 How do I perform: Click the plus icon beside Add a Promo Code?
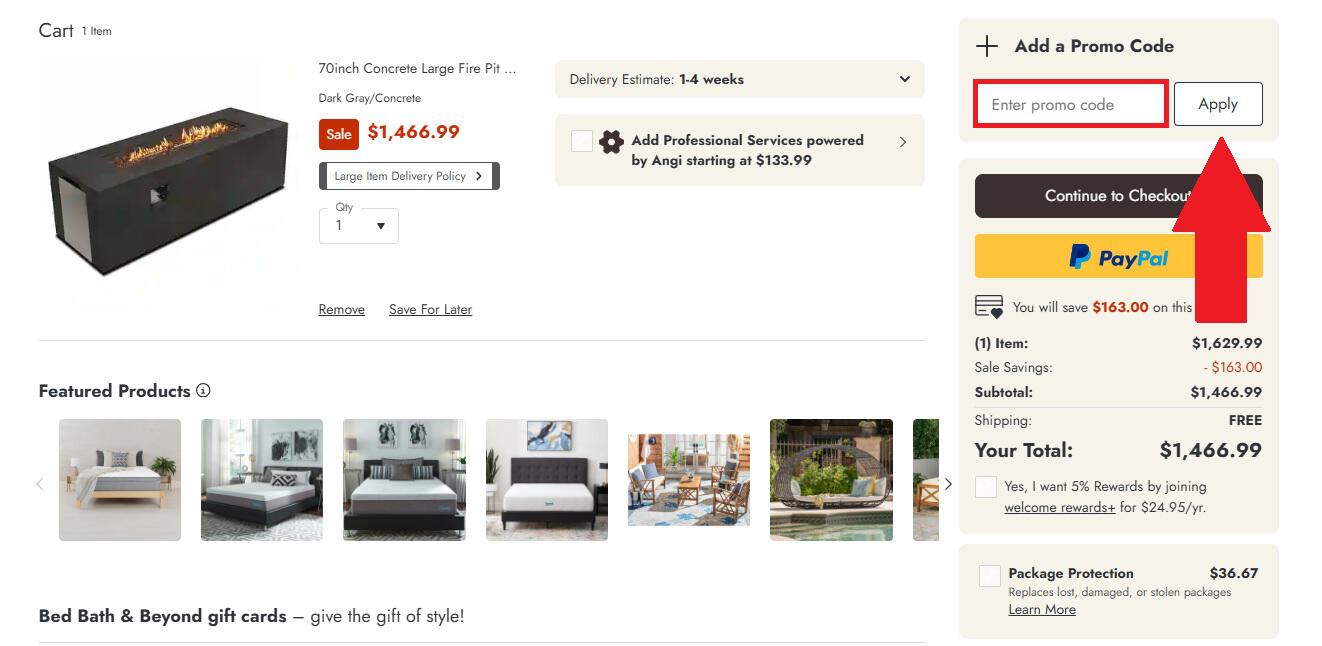click(x=987, y=45)
